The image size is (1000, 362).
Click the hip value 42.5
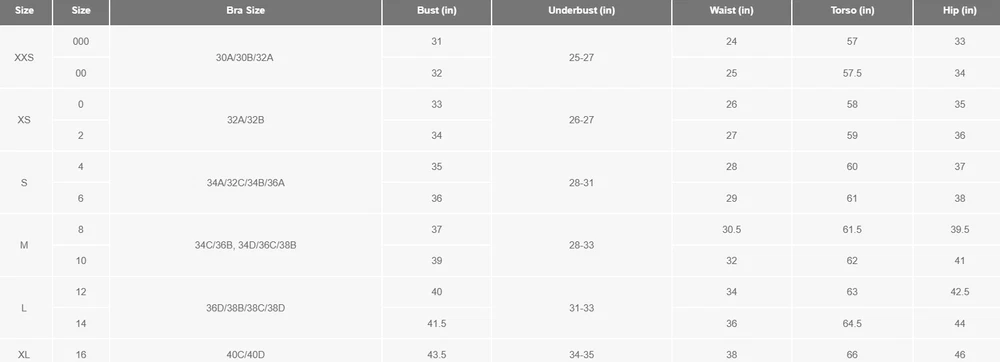pyautogui.click(x=959, y=292)
